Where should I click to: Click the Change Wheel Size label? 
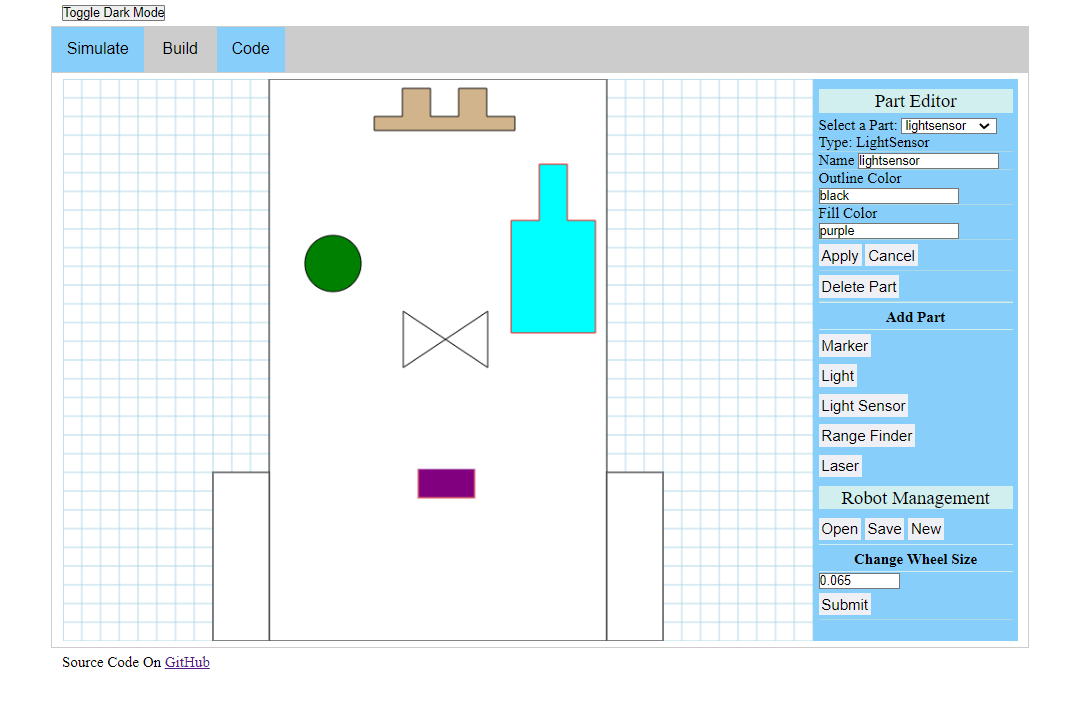(916, 559)
